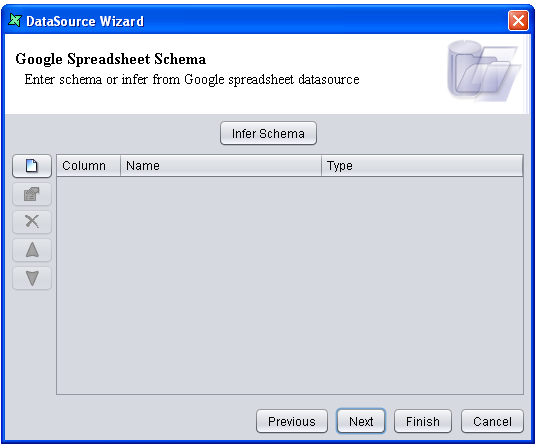This screenshot has height=444, width=536.
Task: Click Finish to complete the wizard
Action: (423, 421)
